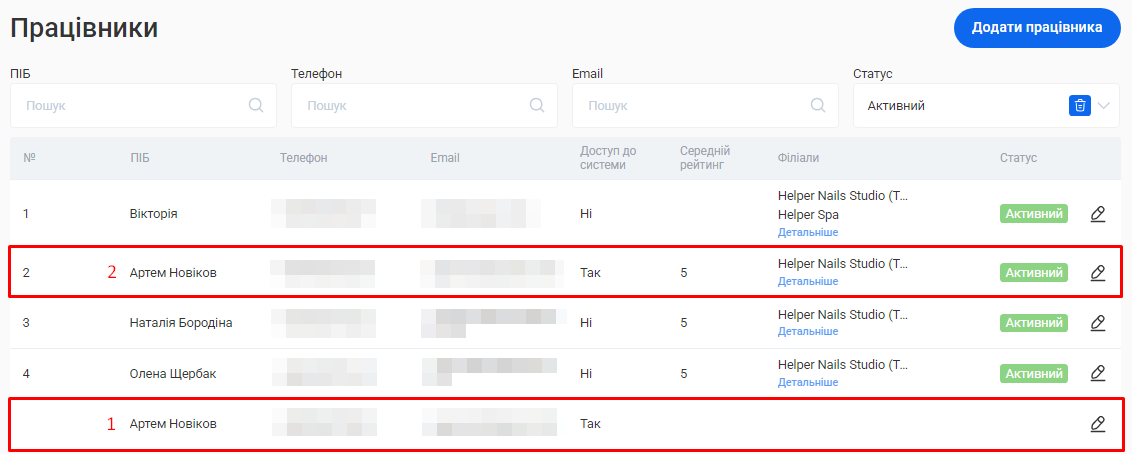Click the search icon in Телефон field

coord(537,105)
